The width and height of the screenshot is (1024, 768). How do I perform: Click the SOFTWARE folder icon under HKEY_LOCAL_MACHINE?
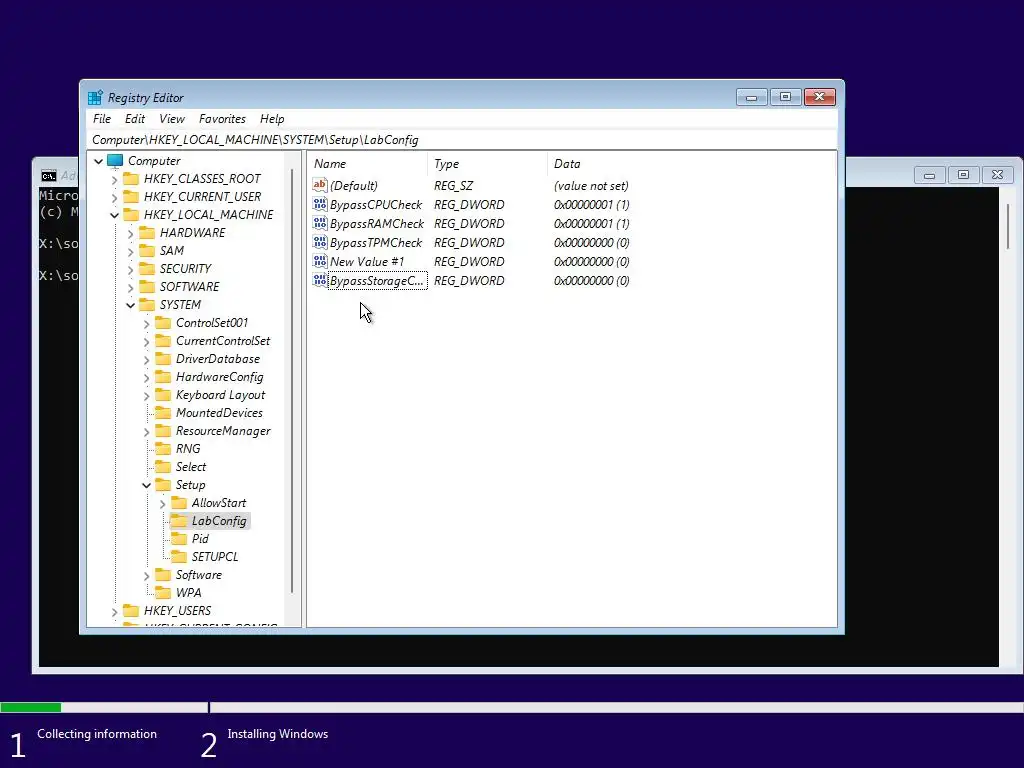(x=148, y=287)
